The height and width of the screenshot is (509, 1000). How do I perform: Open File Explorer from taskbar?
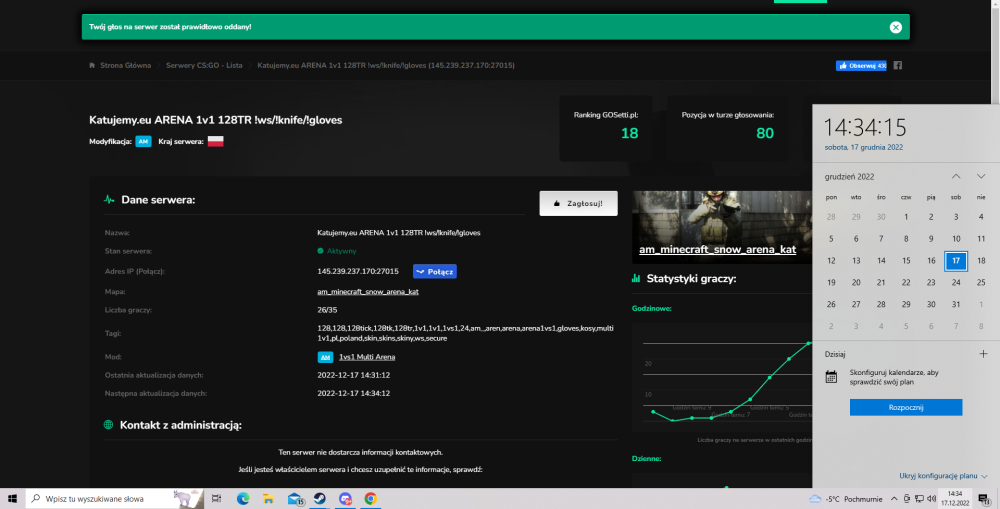point(268,499)
